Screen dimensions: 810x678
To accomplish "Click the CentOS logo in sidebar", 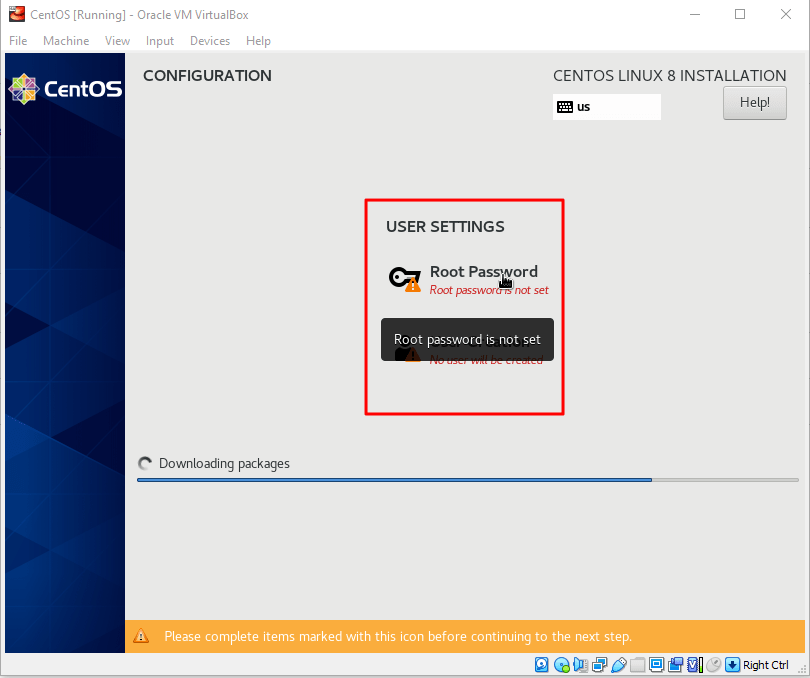I will pos(65,89).
